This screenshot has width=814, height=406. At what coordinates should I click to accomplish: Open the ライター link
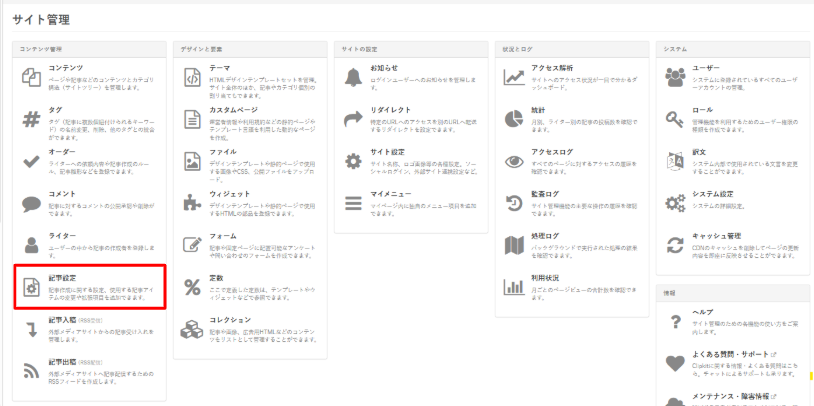click(x=62, y=236)
